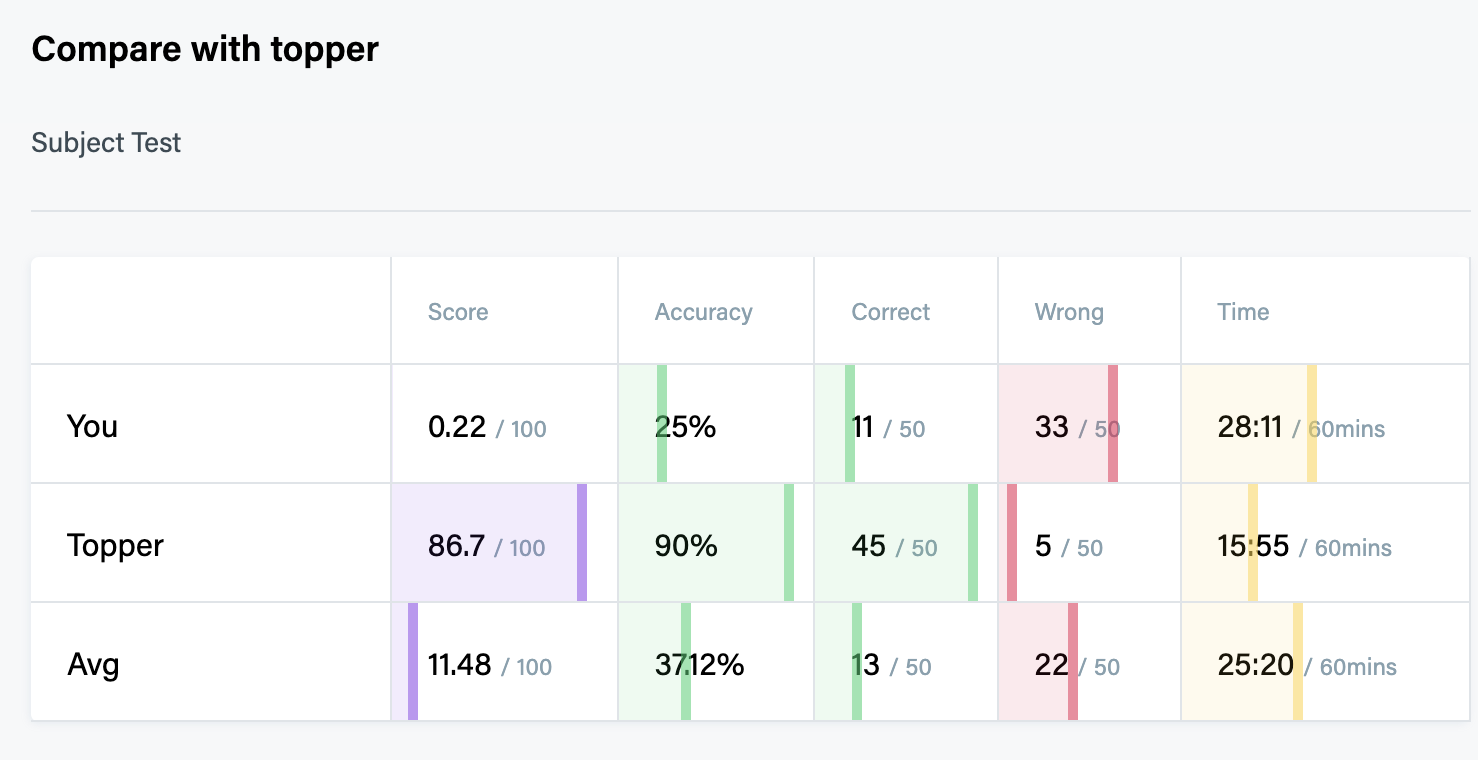Click the "Compare with topper" heading

point(205,49)
